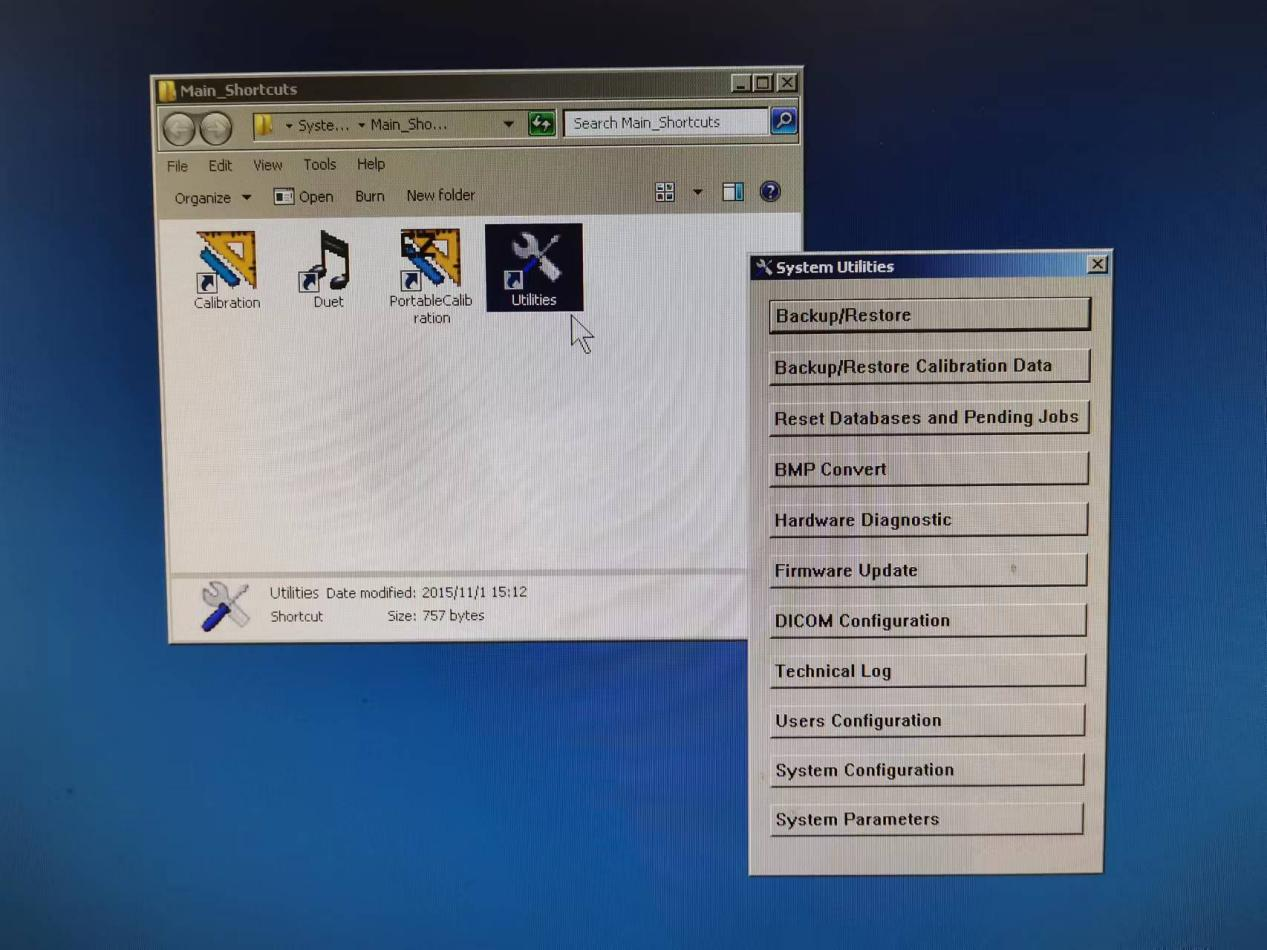The width and height of the screenshot is (1267, 950).
Task: Click the Change your view icon
Action: 665,192
